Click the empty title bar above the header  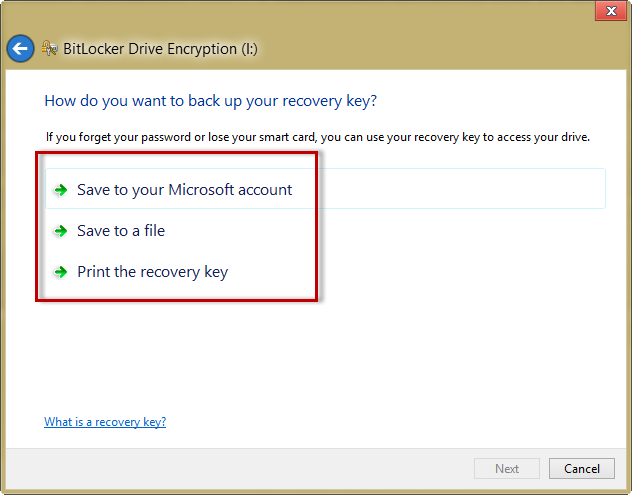pyautogui.click(x=300, y=12)
